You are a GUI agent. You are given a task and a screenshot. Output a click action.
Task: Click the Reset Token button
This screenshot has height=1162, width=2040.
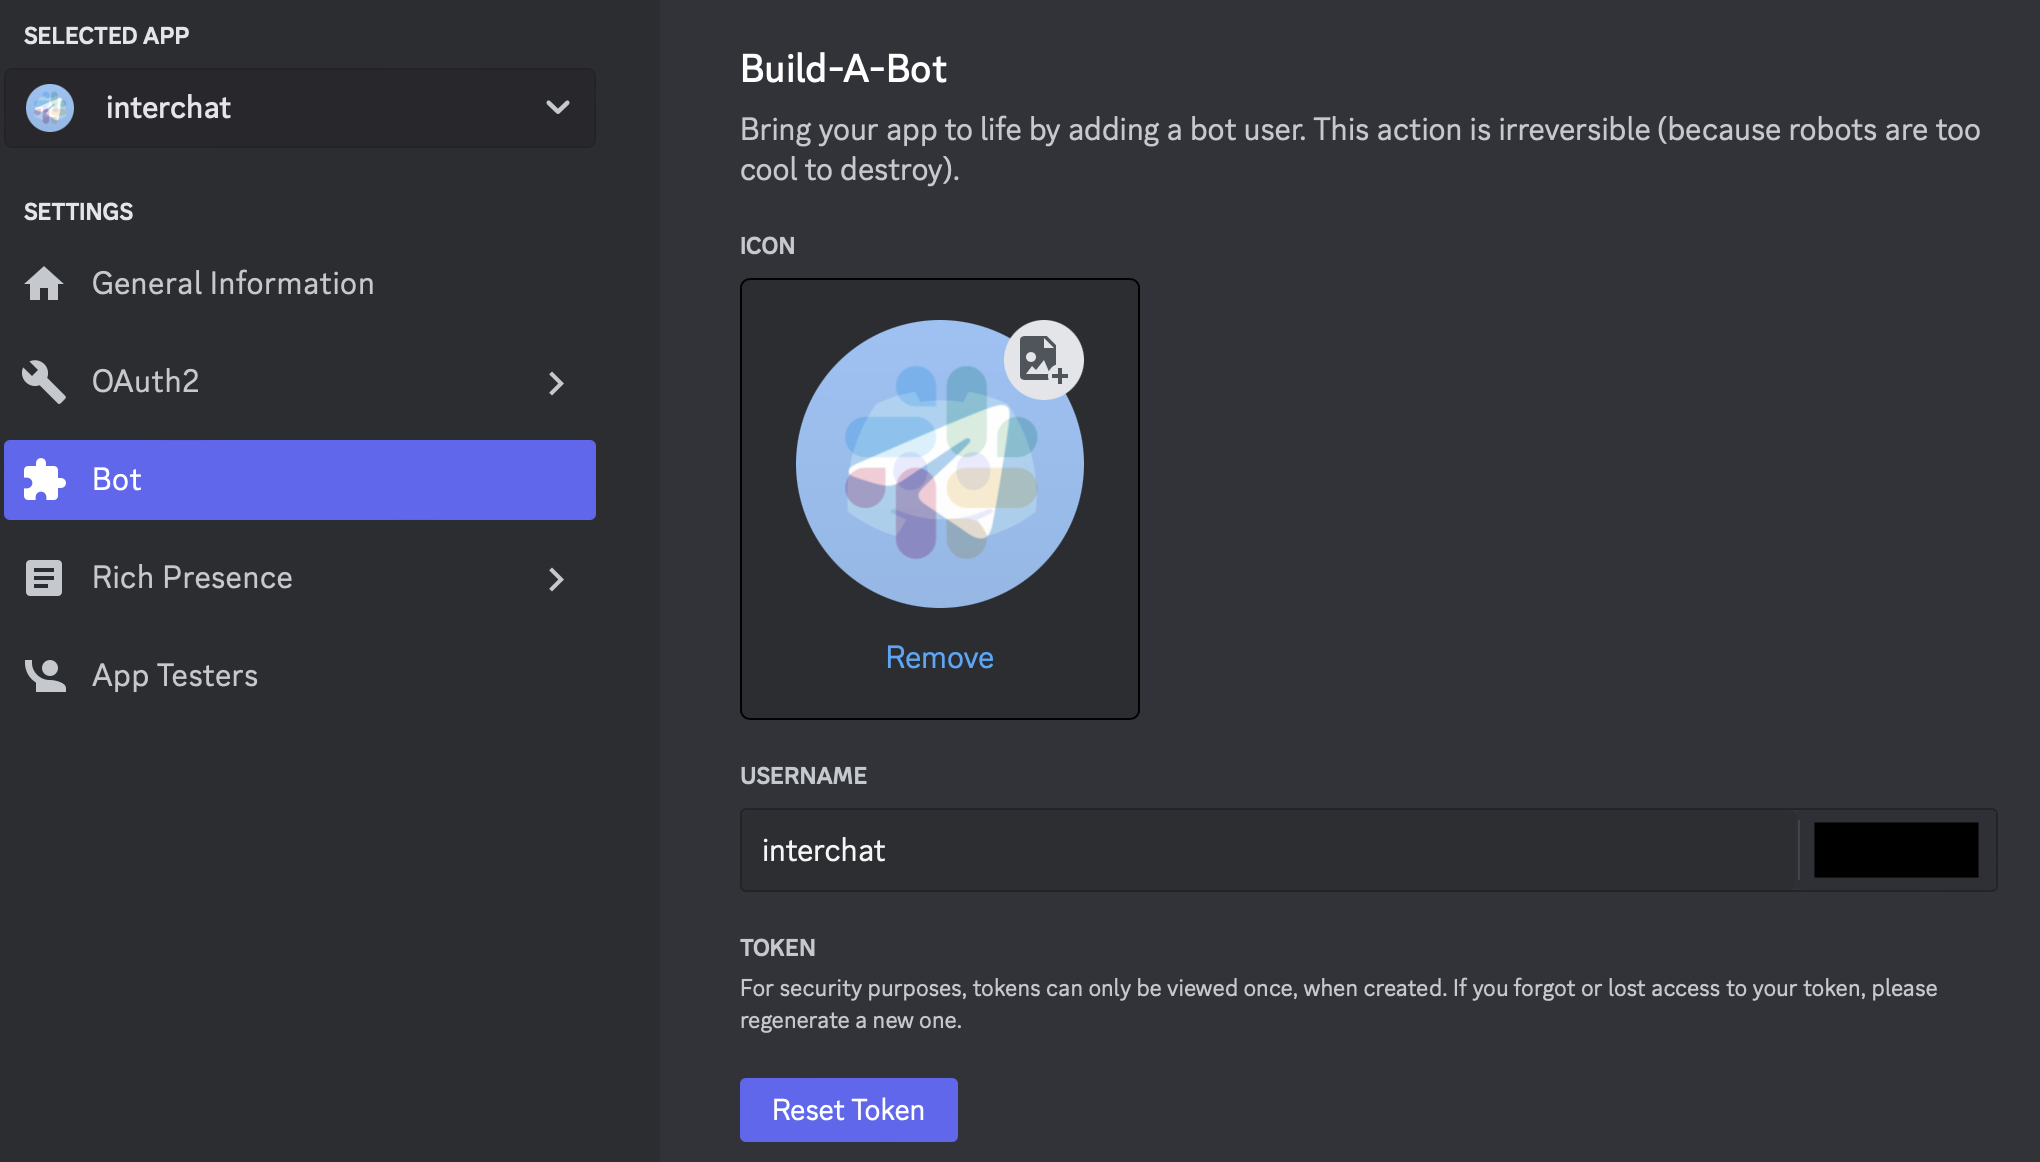(x=849, y=1110)
